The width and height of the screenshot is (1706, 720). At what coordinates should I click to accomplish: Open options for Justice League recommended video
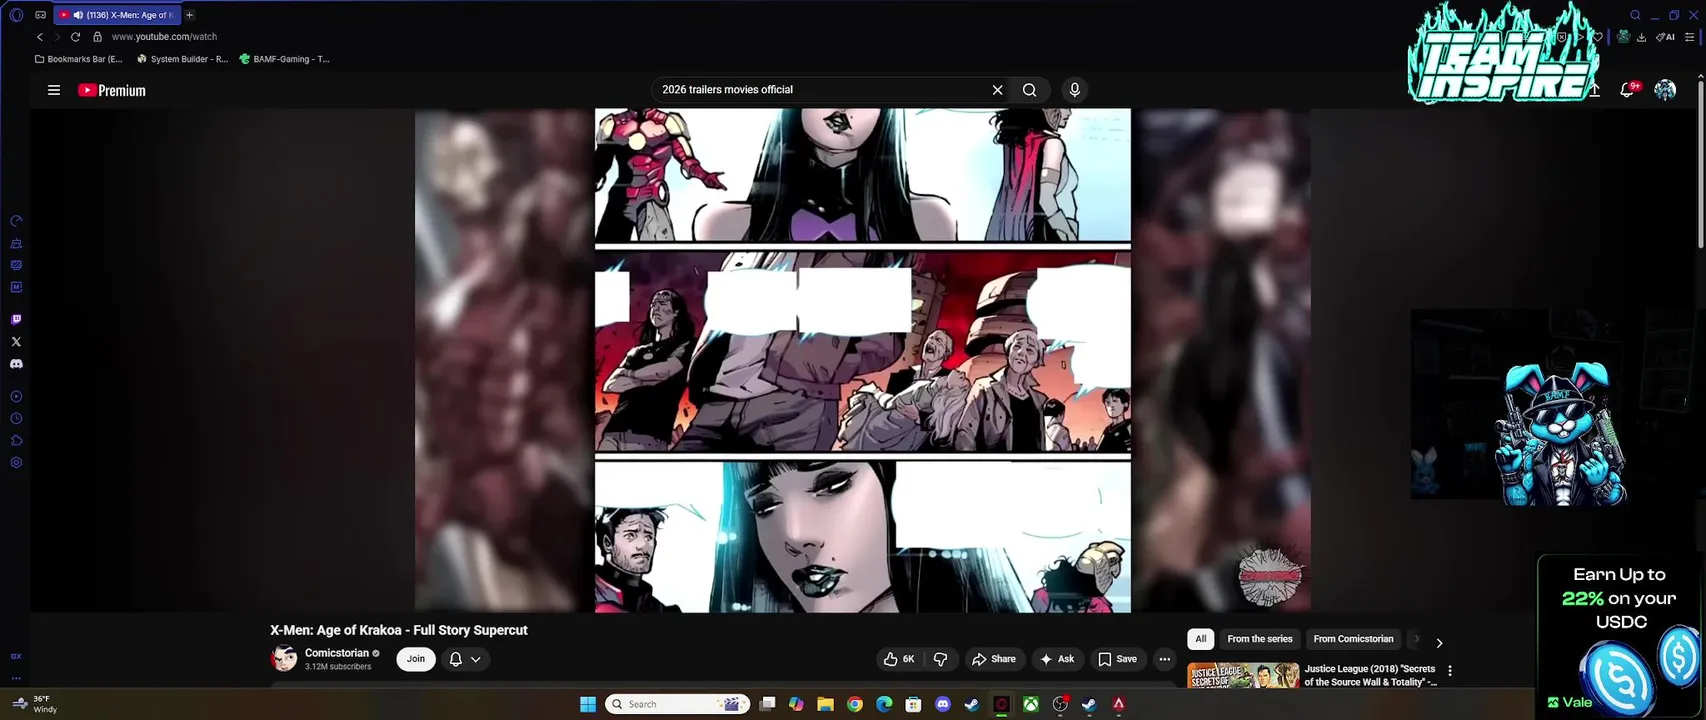point(1450,671)
